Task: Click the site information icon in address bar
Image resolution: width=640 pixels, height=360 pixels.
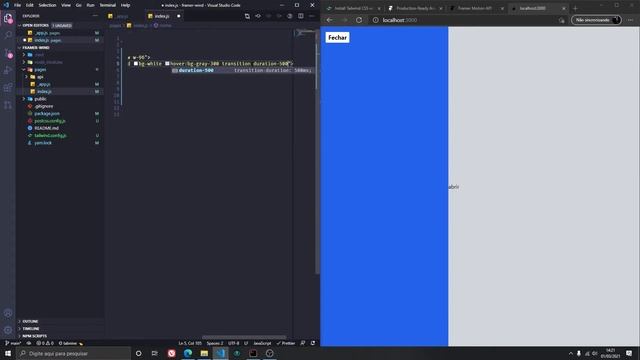Action: 376,20
